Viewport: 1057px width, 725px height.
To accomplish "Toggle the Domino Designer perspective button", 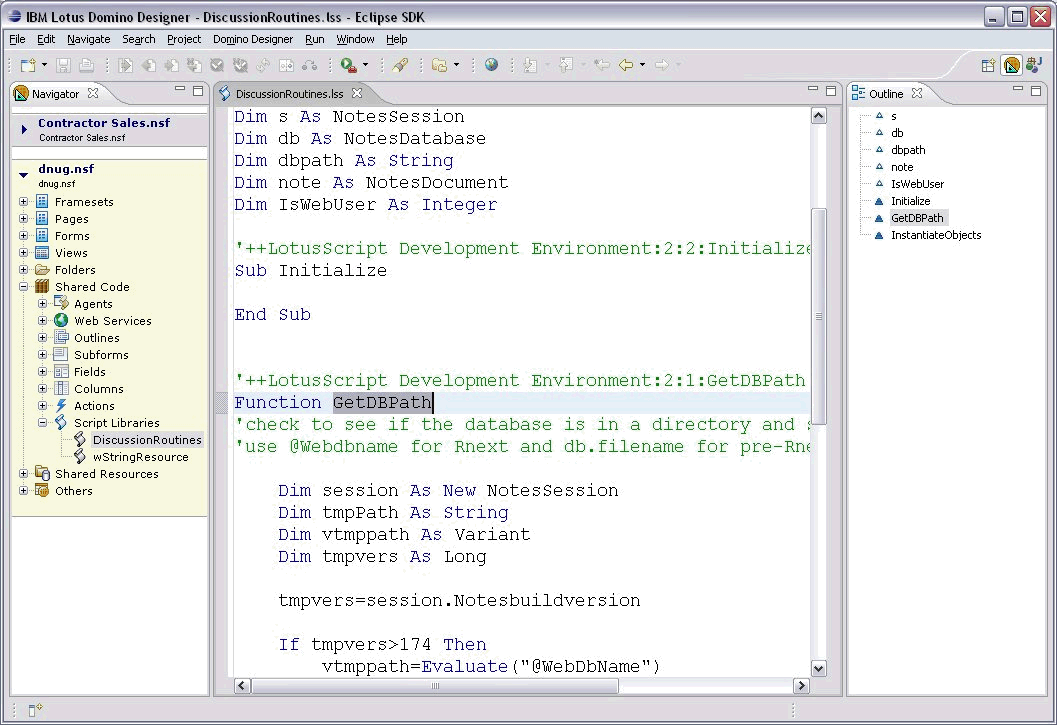I will click(1012, 65).
